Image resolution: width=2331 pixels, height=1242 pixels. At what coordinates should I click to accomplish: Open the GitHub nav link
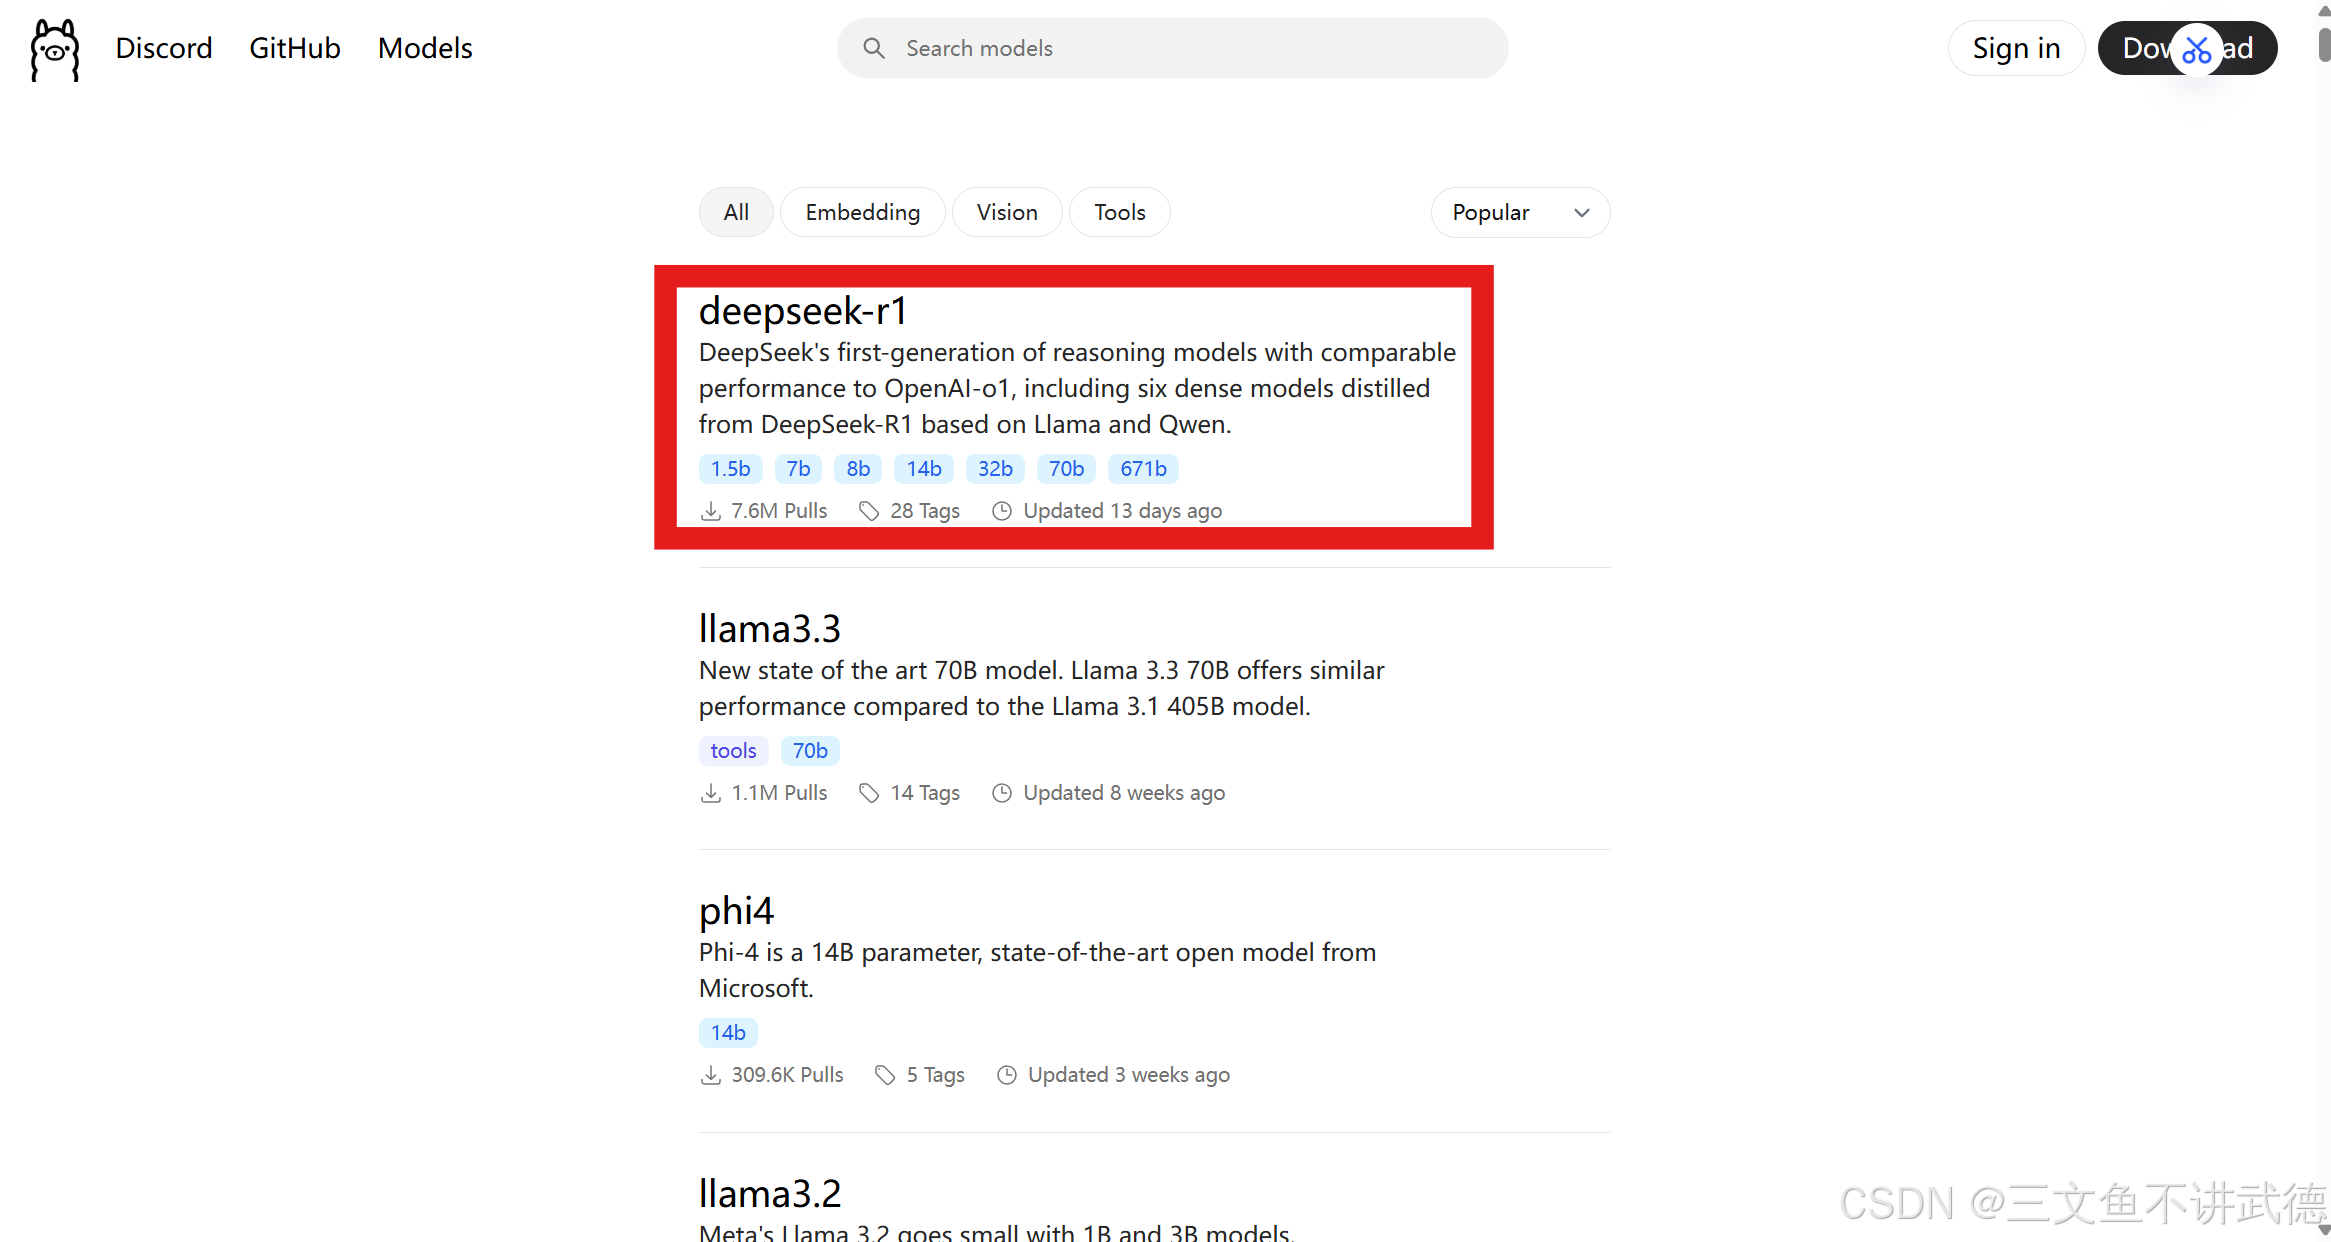(295, 48)
